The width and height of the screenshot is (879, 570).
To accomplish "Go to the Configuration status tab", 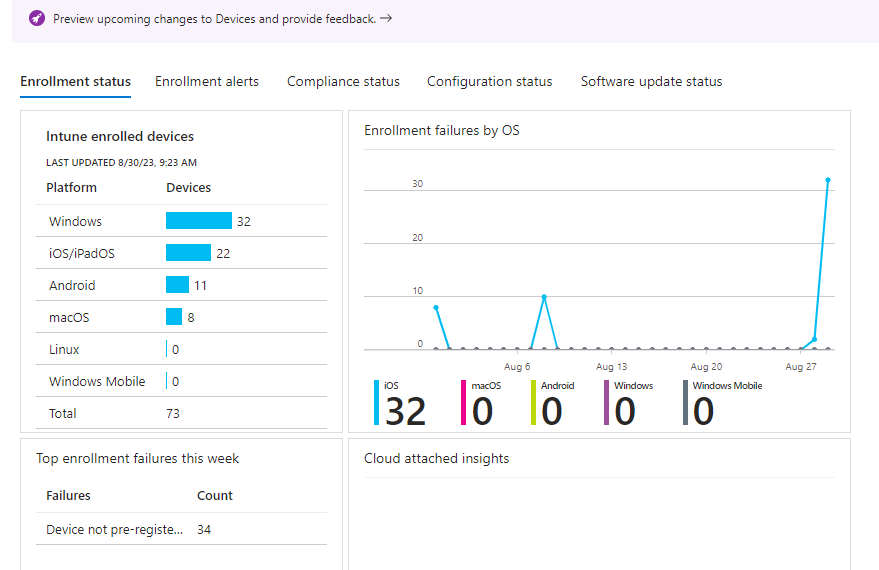I will [x=489, y=82].
